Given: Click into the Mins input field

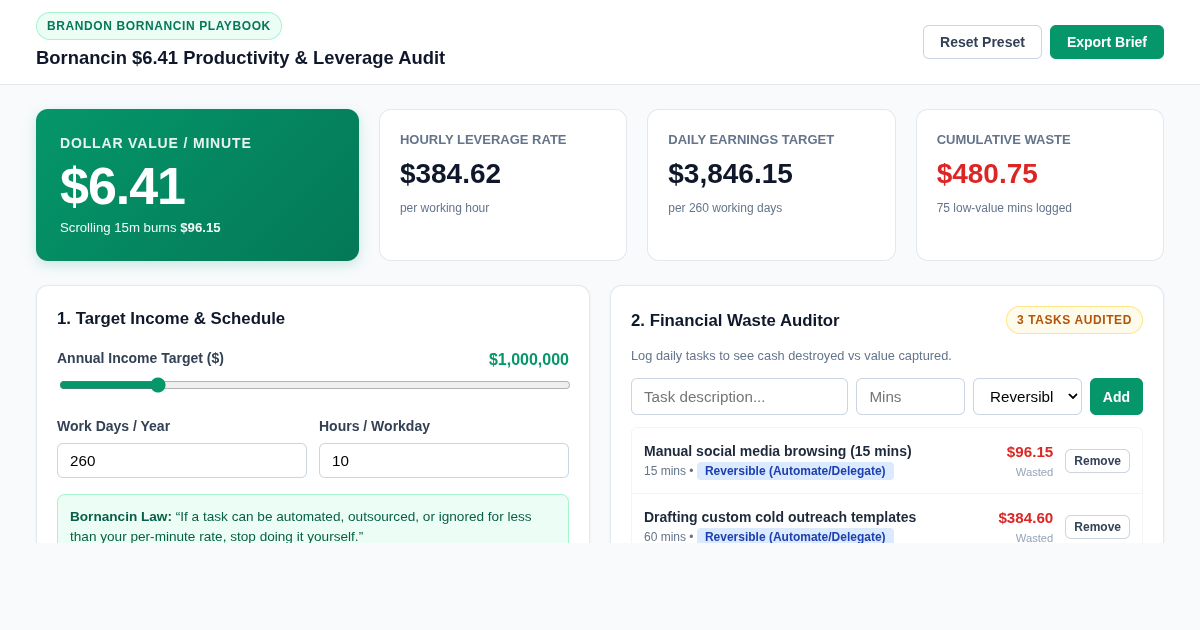Looking at the screenshot, I should click(910, 396).
